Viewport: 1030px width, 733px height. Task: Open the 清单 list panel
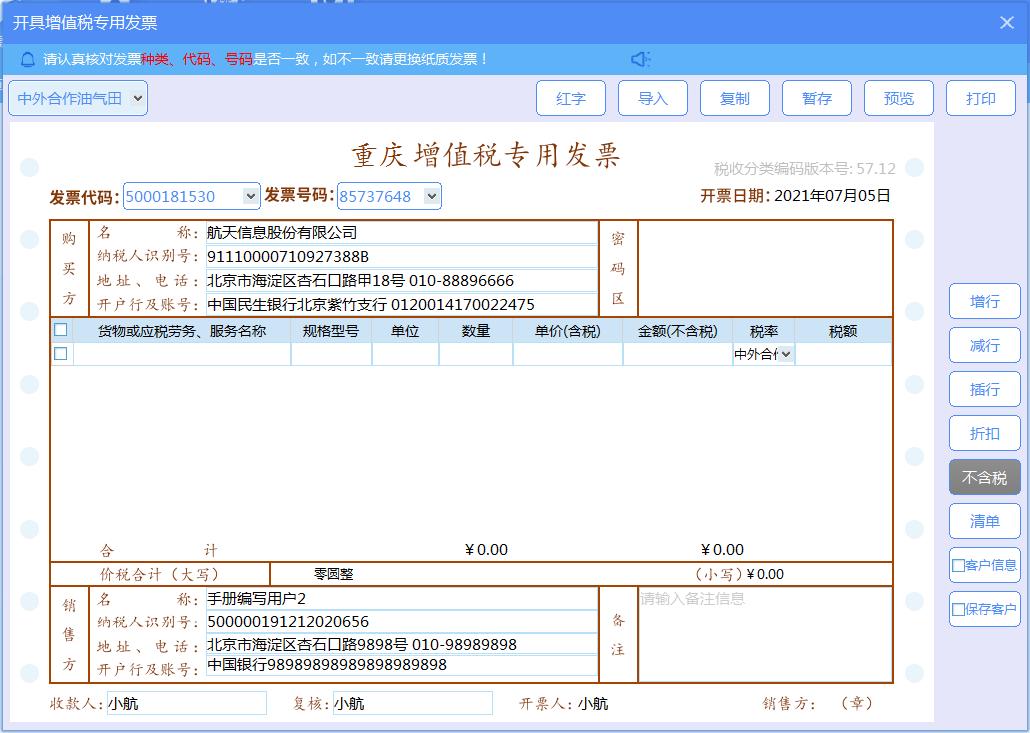pos(984,521)
